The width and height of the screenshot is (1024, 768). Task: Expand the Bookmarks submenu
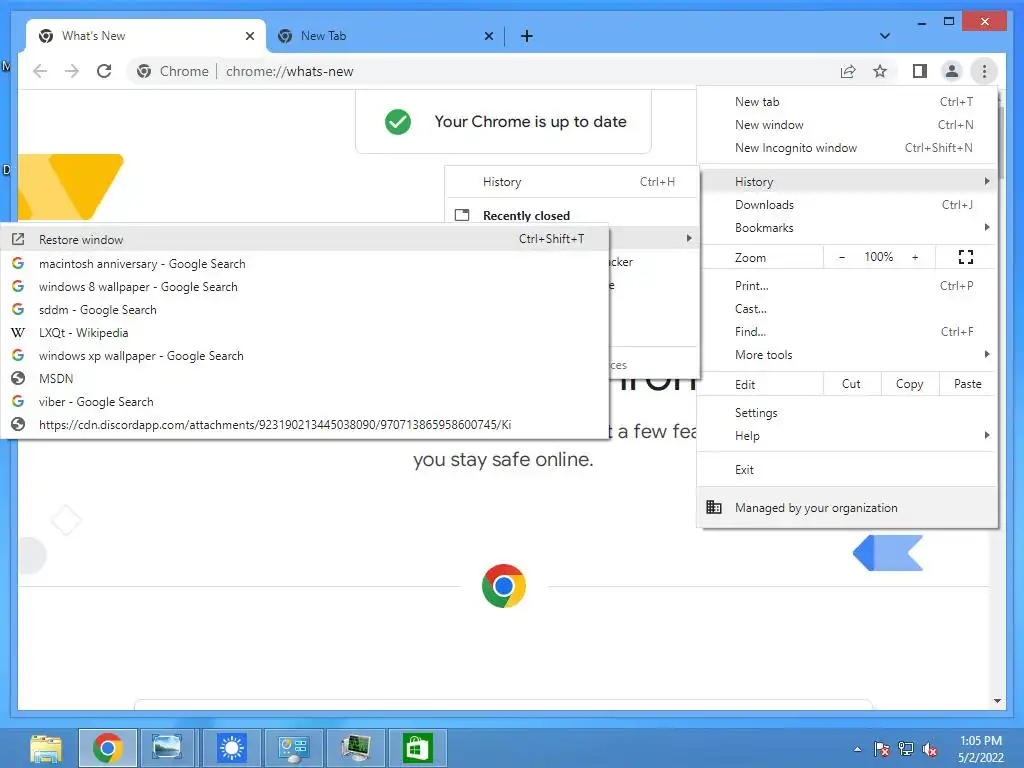(847, 227)
